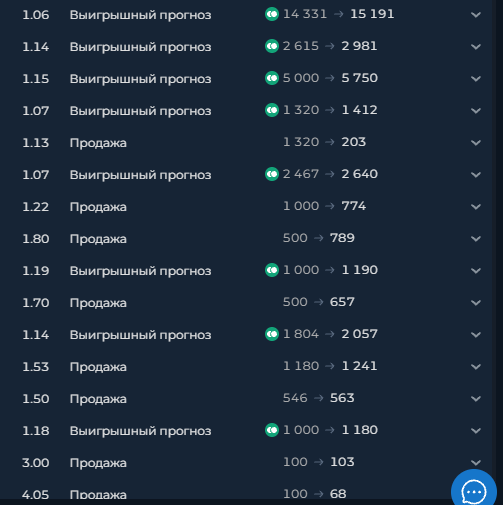
Task: Expand the 1.13 Продажа row chevron
Action: [476, 143]
